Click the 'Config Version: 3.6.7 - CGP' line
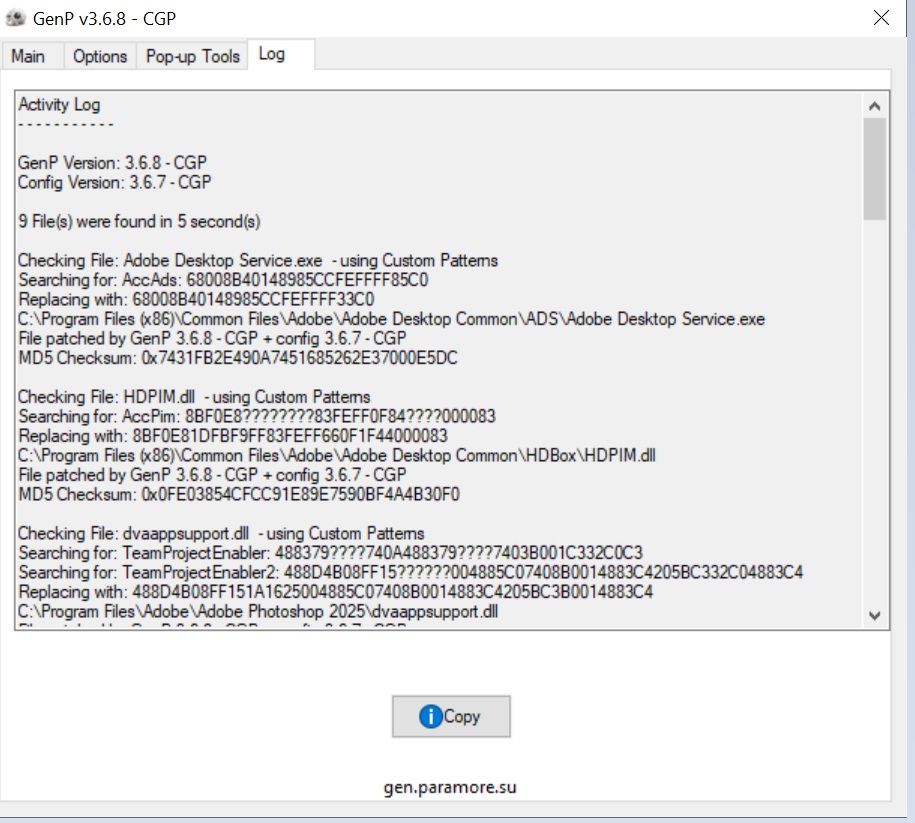 tap(114, 182)
